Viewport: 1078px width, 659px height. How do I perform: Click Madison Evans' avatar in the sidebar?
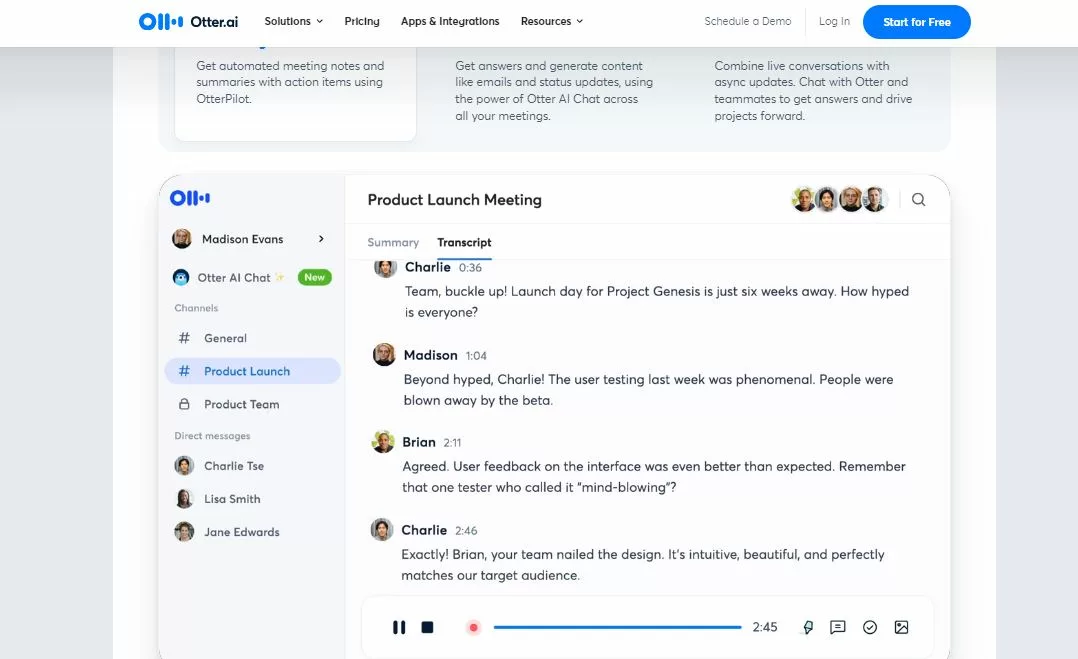(182, 238)
